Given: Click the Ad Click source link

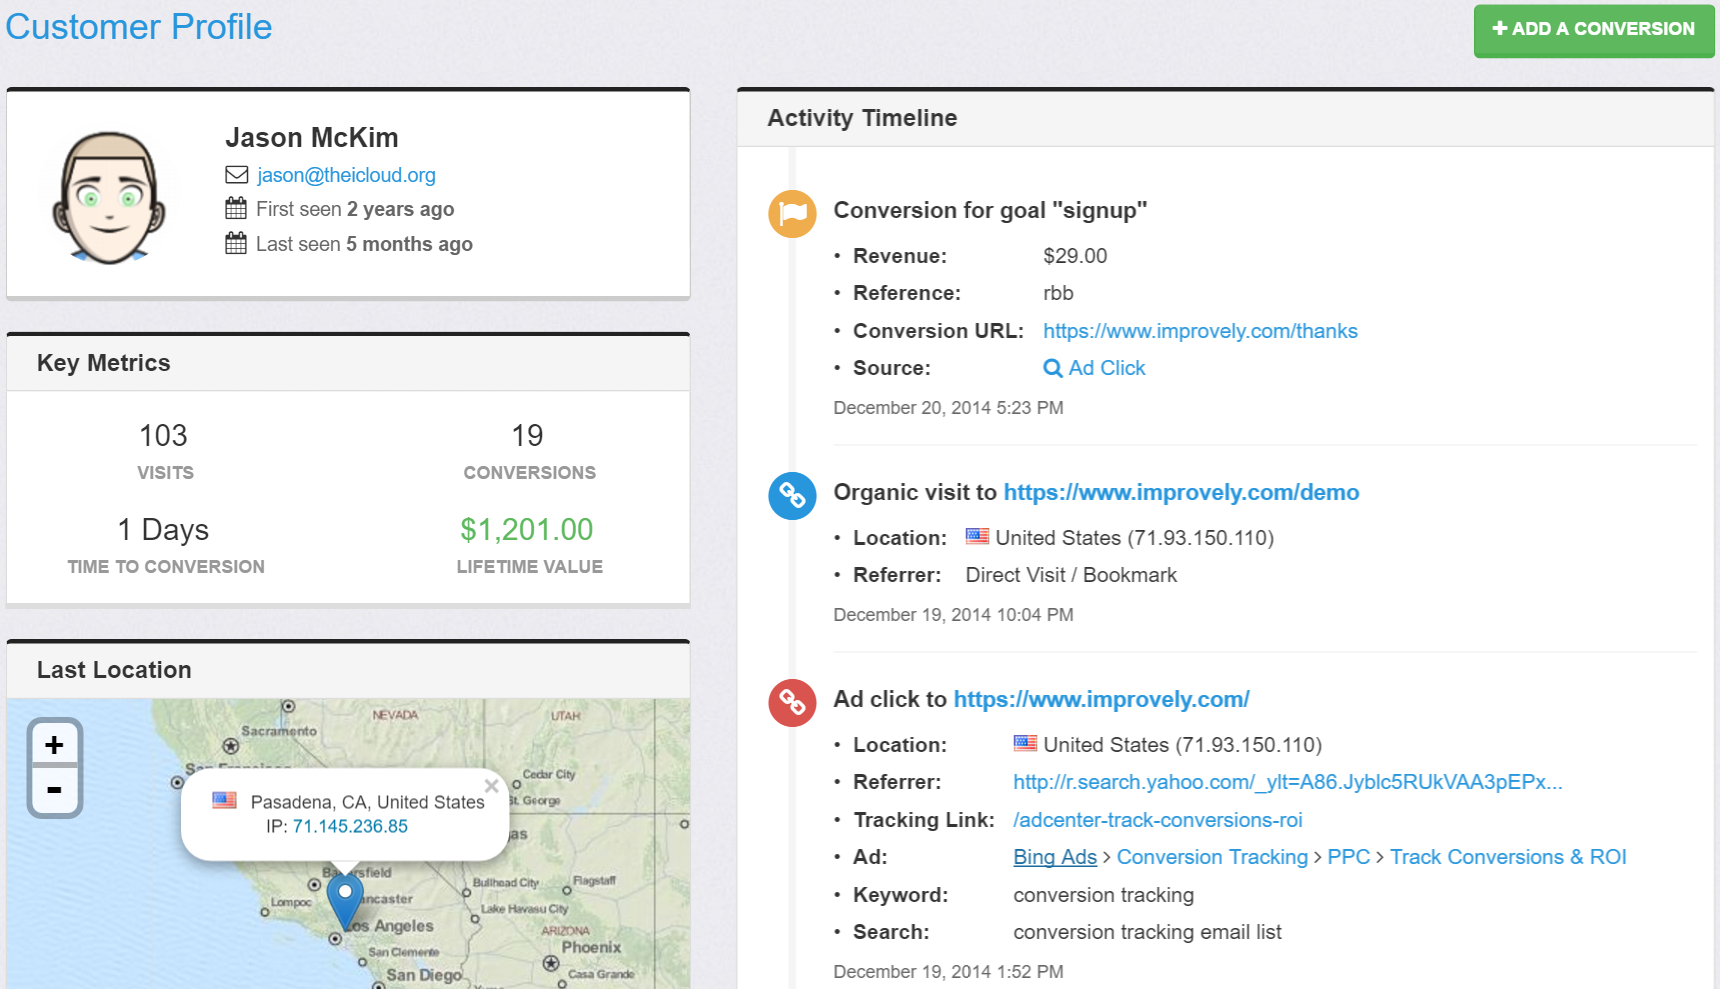Looking at the screenshot, I should (x=1107, y=368).
